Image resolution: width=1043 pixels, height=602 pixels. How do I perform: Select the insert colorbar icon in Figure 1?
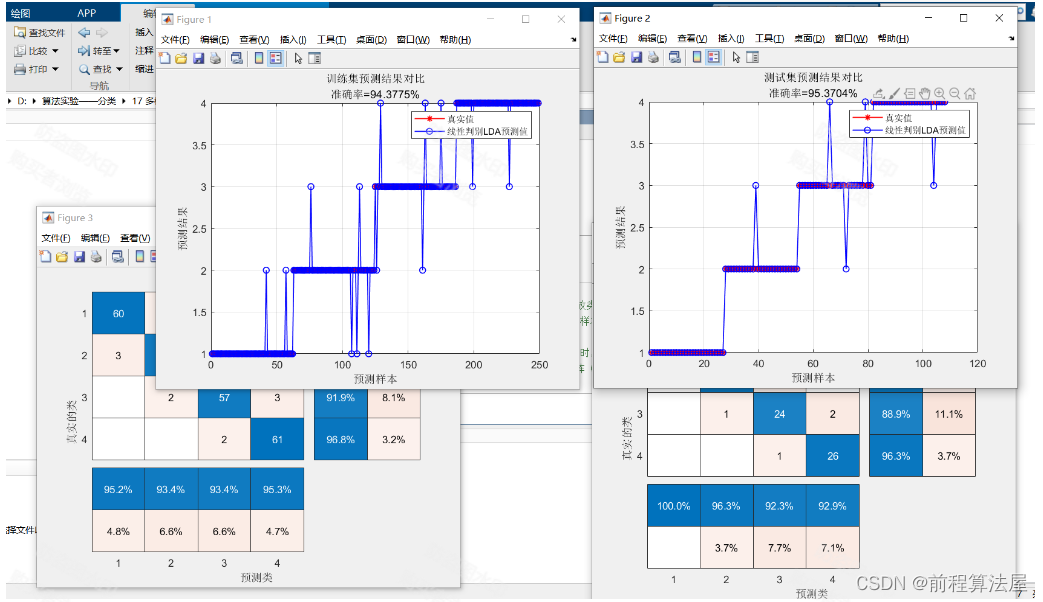click(x=257, y=59)
